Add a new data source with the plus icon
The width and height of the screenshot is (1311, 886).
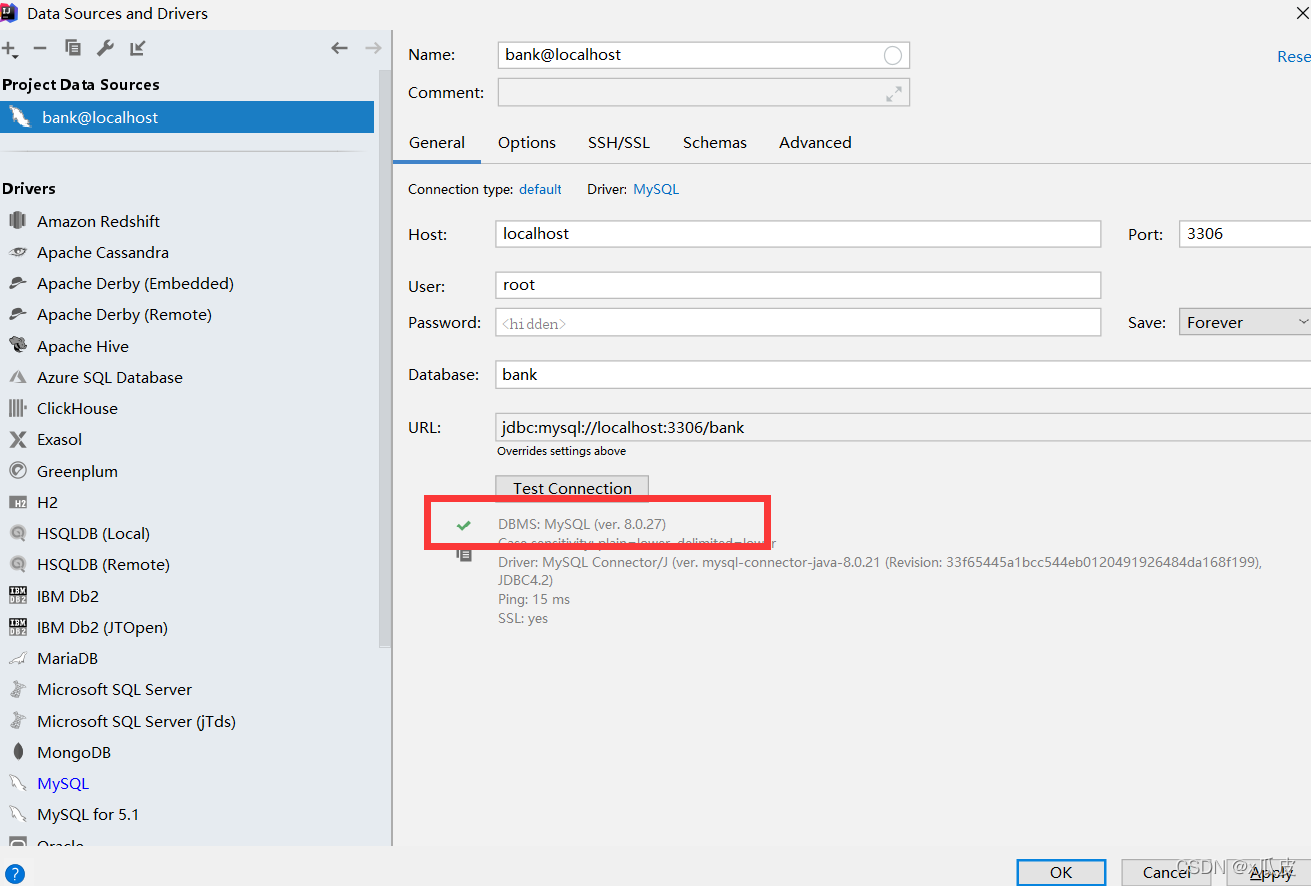(10, 47)
